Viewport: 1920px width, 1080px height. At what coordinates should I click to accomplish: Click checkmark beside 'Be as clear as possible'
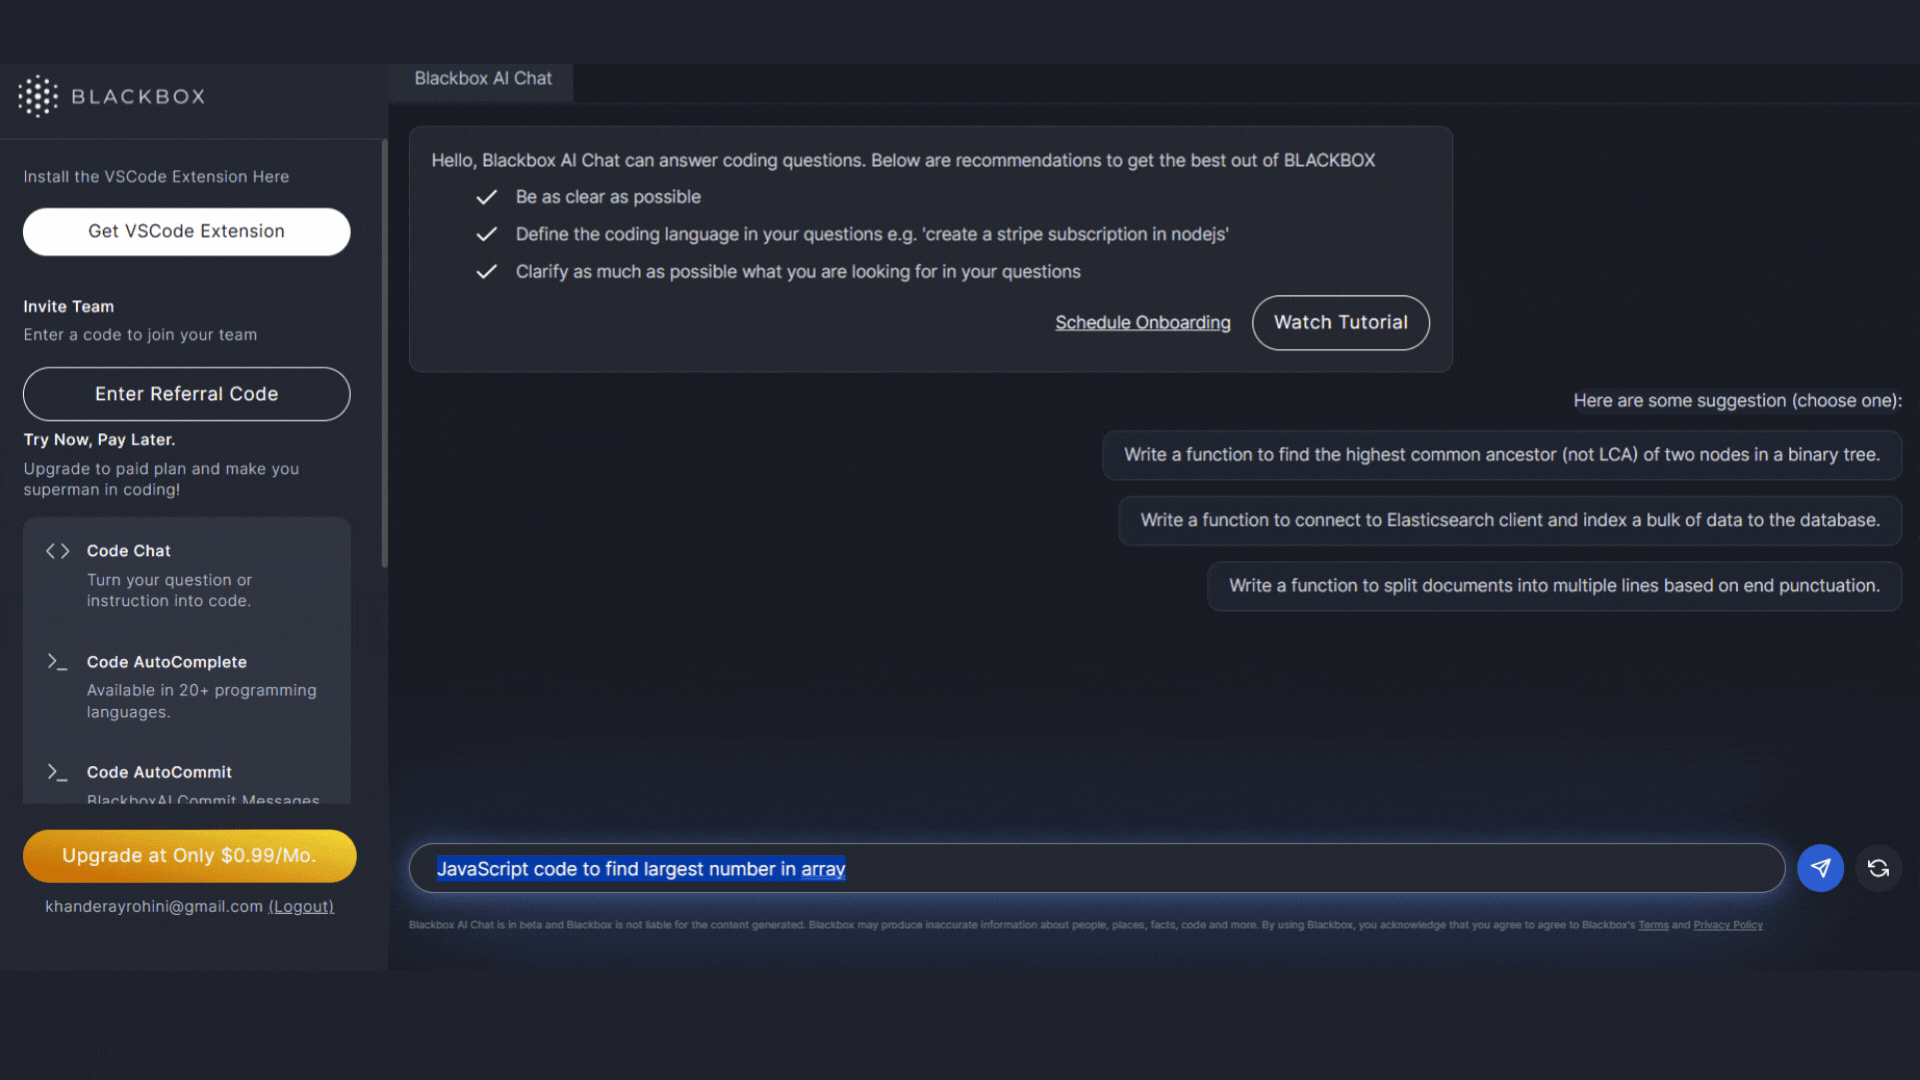[486, 197]
